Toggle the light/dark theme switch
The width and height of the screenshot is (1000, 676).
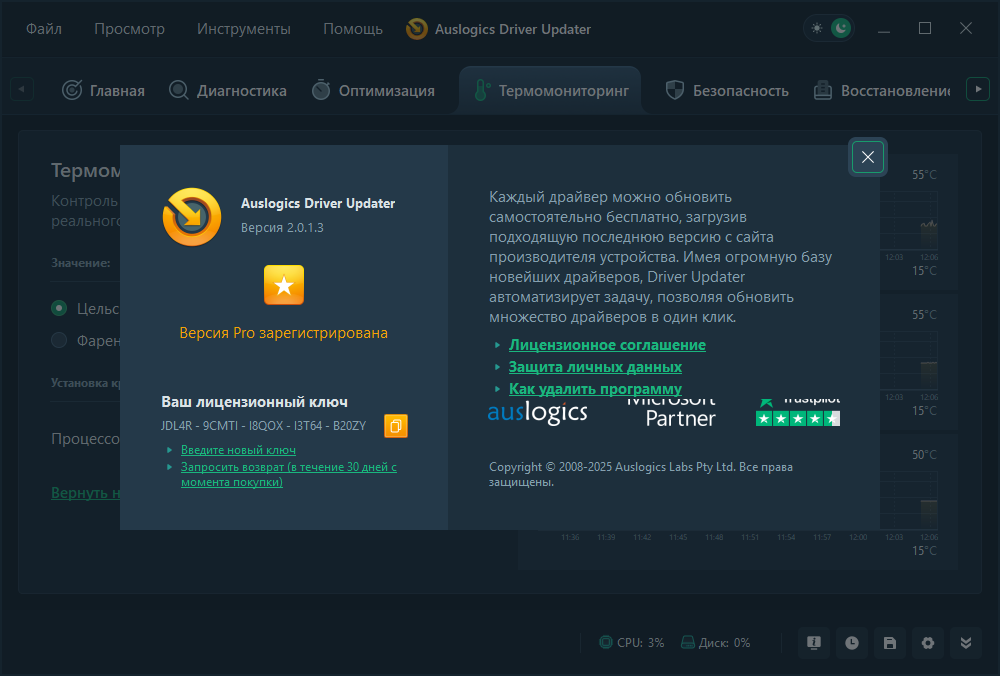829,29
